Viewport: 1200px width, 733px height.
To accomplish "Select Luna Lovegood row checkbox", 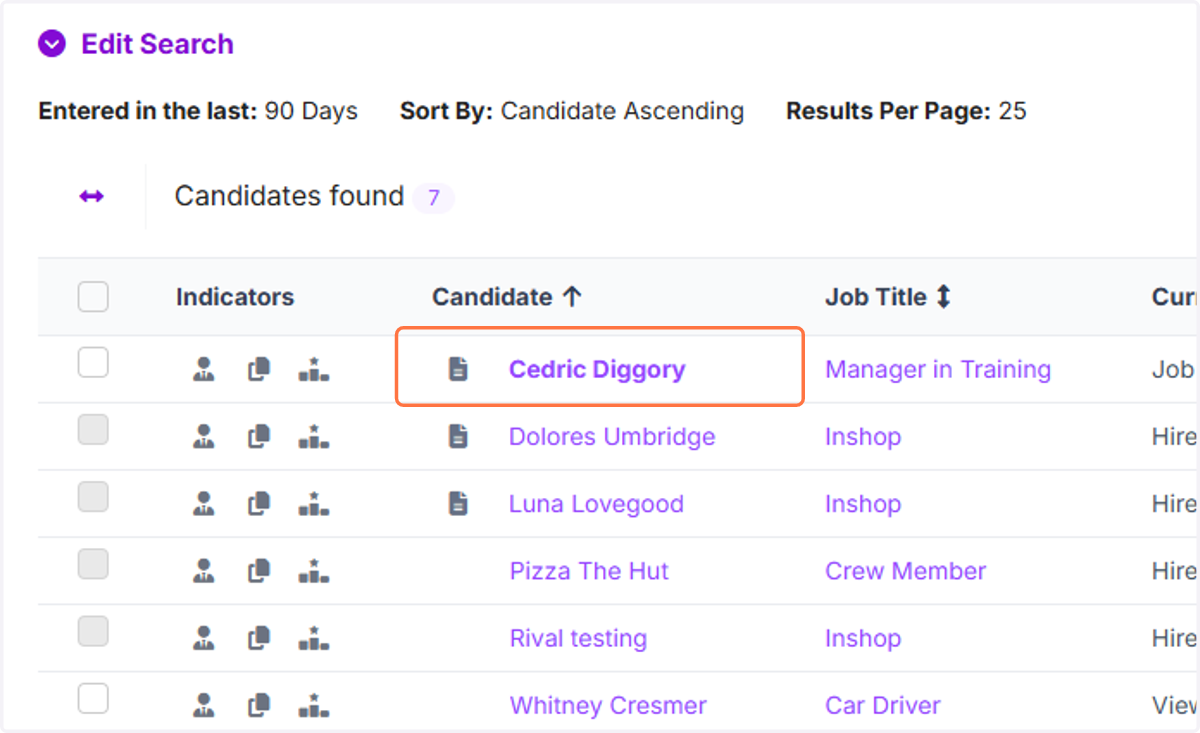I will point(93,497).
